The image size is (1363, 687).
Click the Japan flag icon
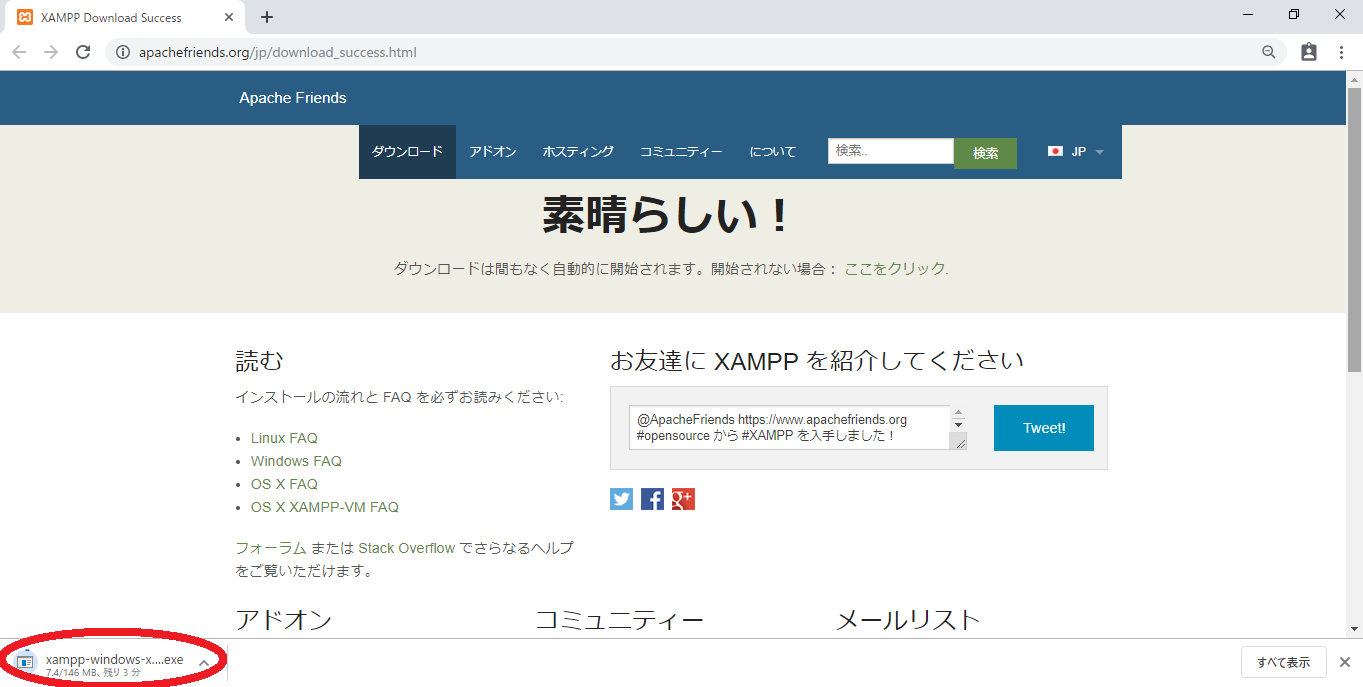(1055, 152)
